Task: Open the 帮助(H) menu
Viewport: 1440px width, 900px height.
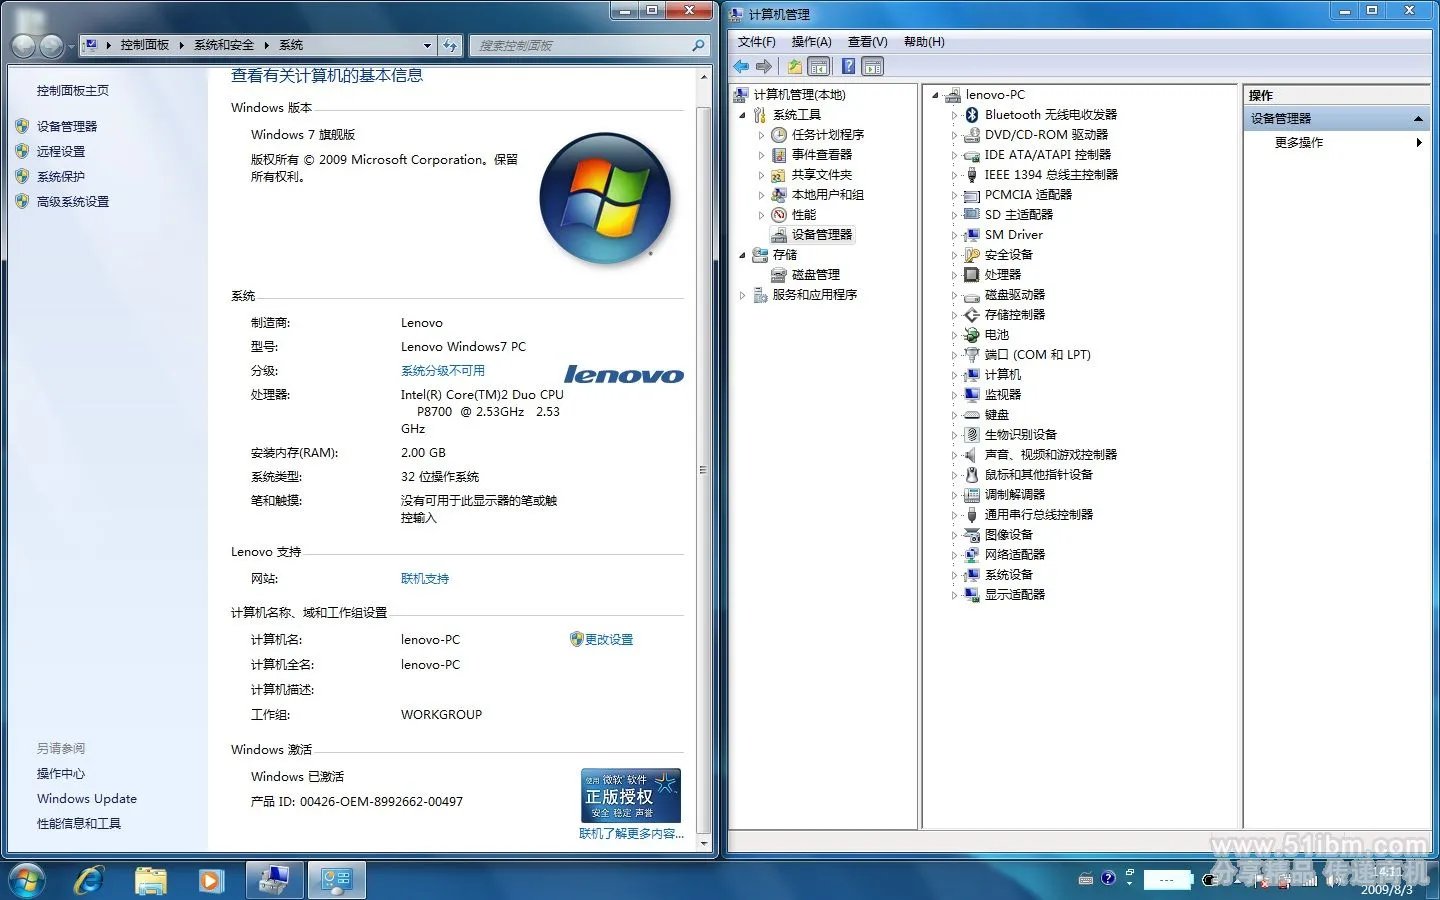Action: coord(924,41)
